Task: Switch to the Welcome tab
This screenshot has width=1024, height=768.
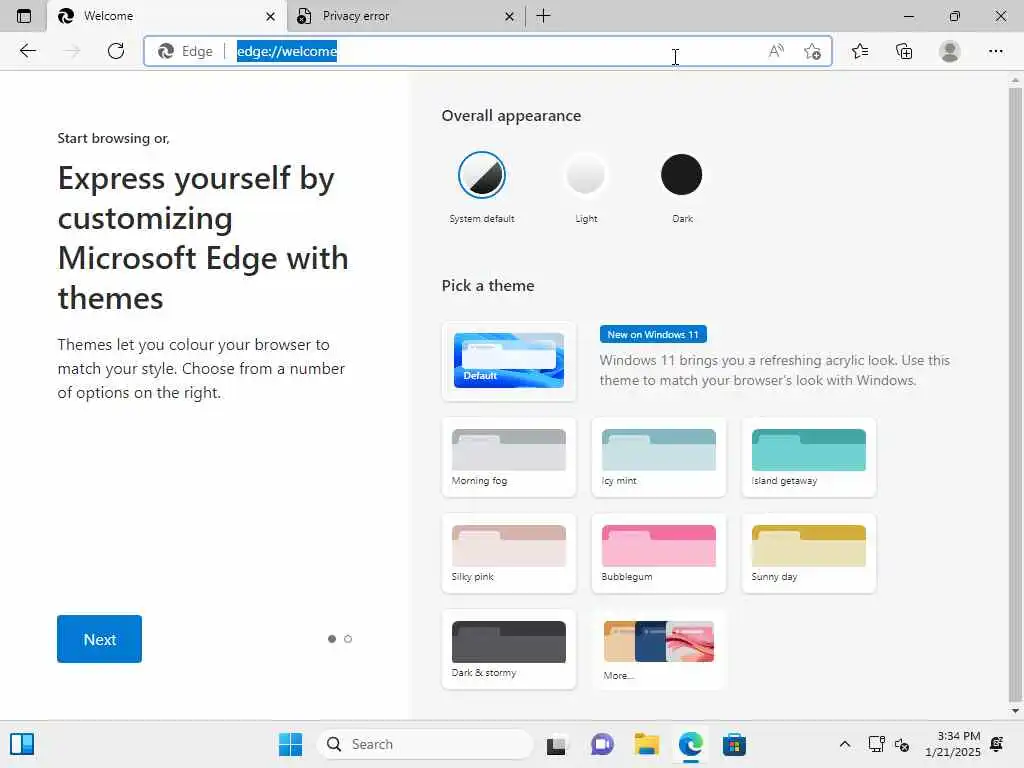Action: pos(167,16)
